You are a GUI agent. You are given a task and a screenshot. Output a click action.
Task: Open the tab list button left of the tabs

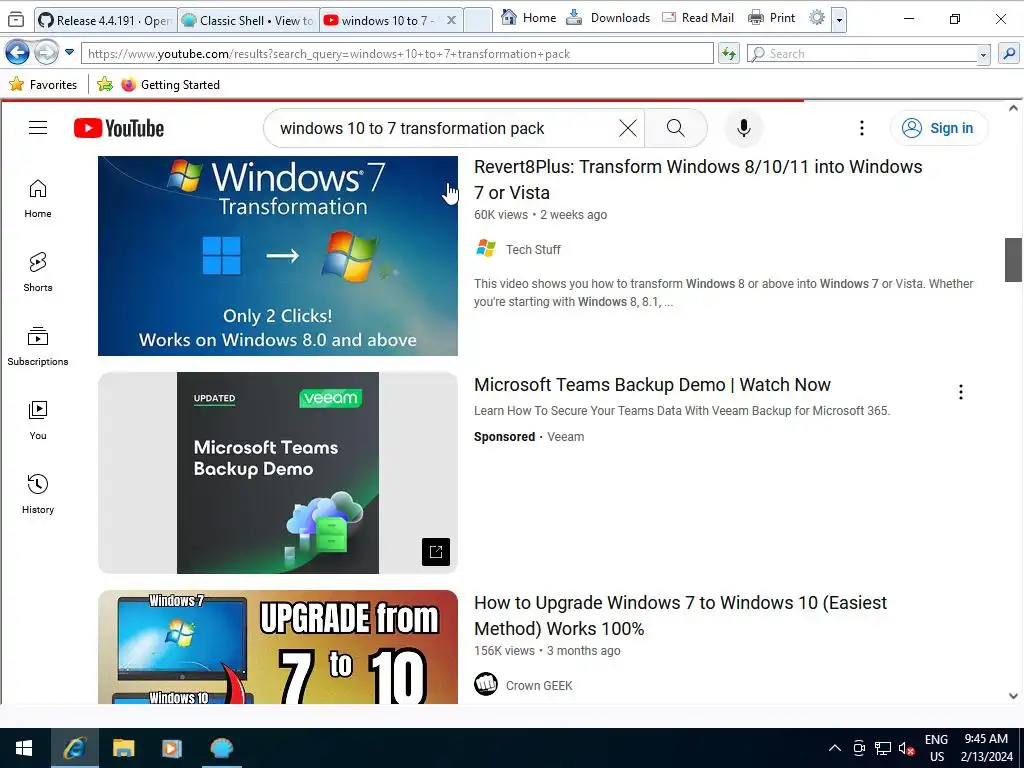click(16, 20)
